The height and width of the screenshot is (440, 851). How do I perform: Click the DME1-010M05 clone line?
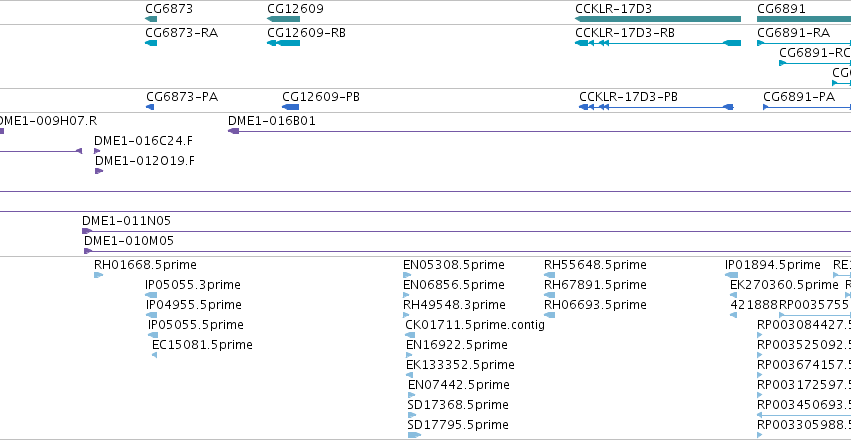(x=467, y=251)
